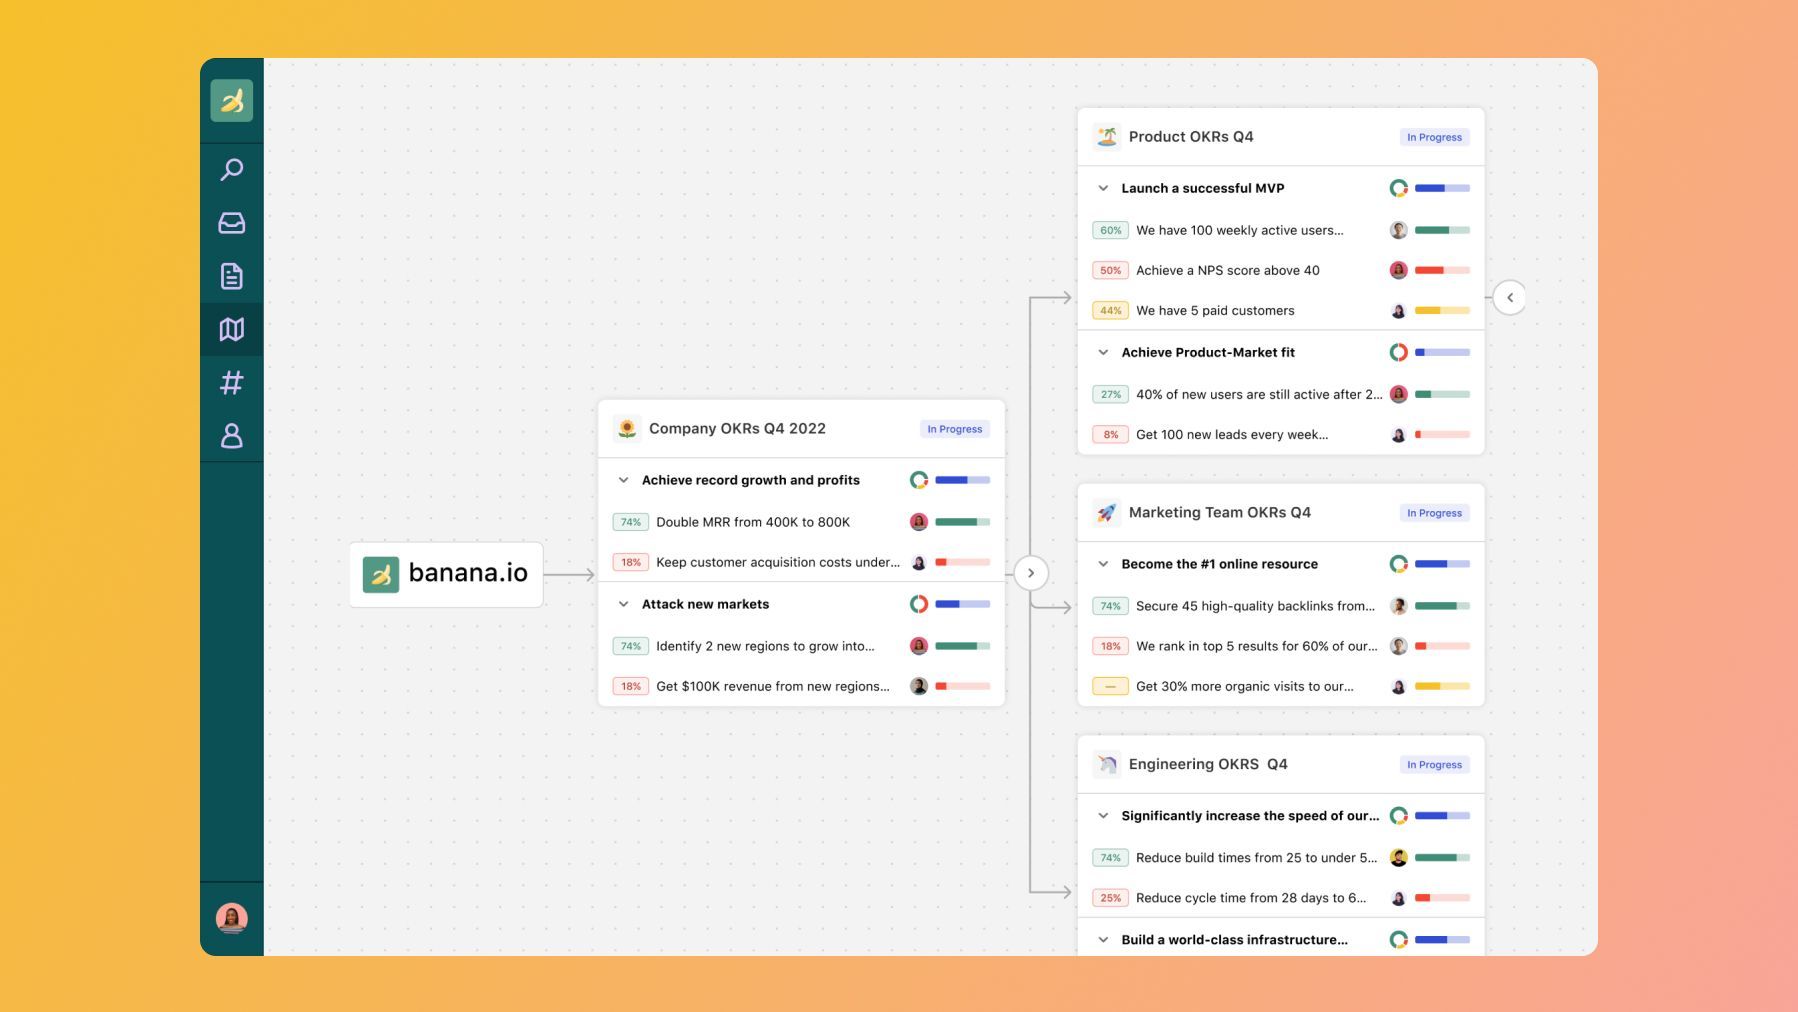This screenshot has height=1012, width=1798.
Task: Click the round arrow button beside Product OKRs
Action: (1510, 297)
